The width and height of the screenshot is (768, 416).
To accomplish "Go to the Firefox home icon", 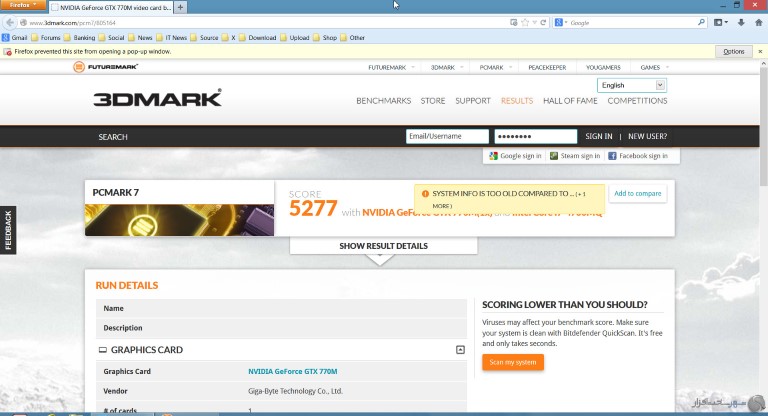I will click(759, 23).
